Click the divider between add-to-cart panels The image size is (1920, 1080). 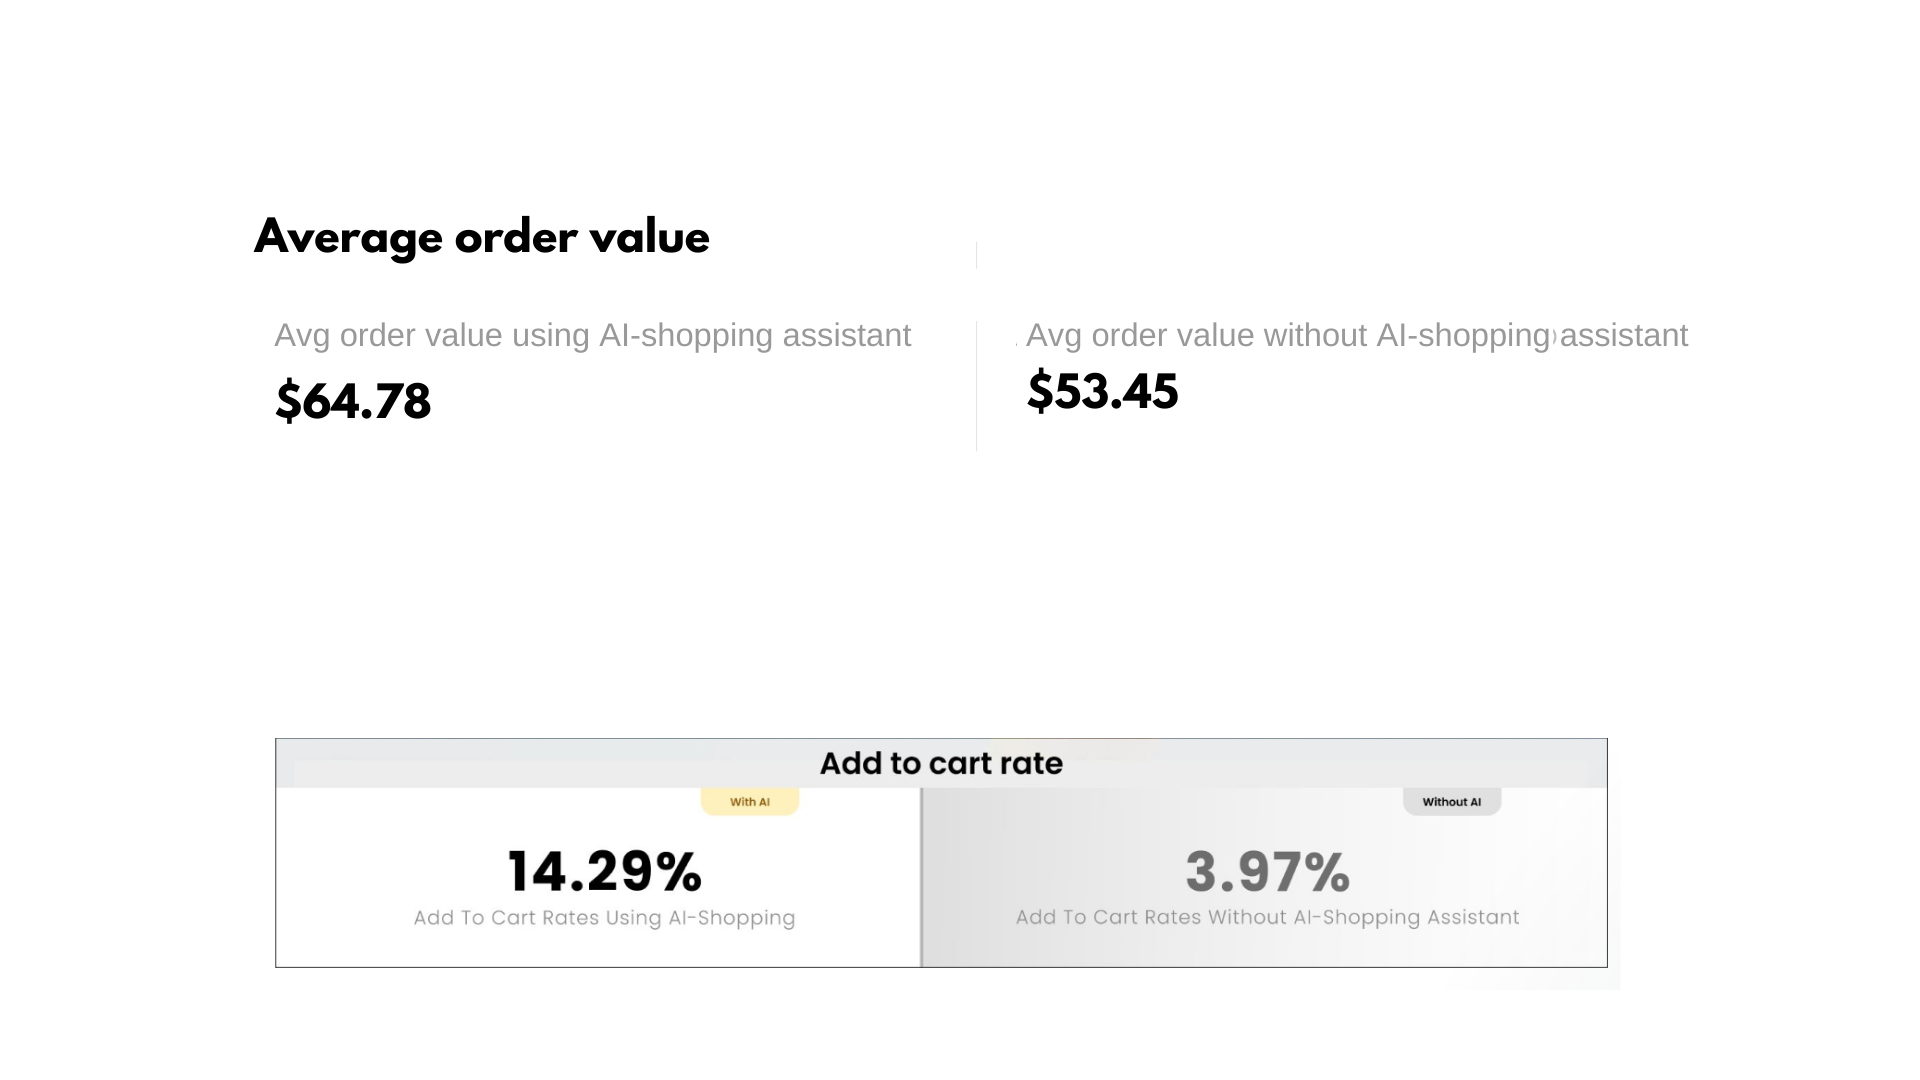click(921, 877)
